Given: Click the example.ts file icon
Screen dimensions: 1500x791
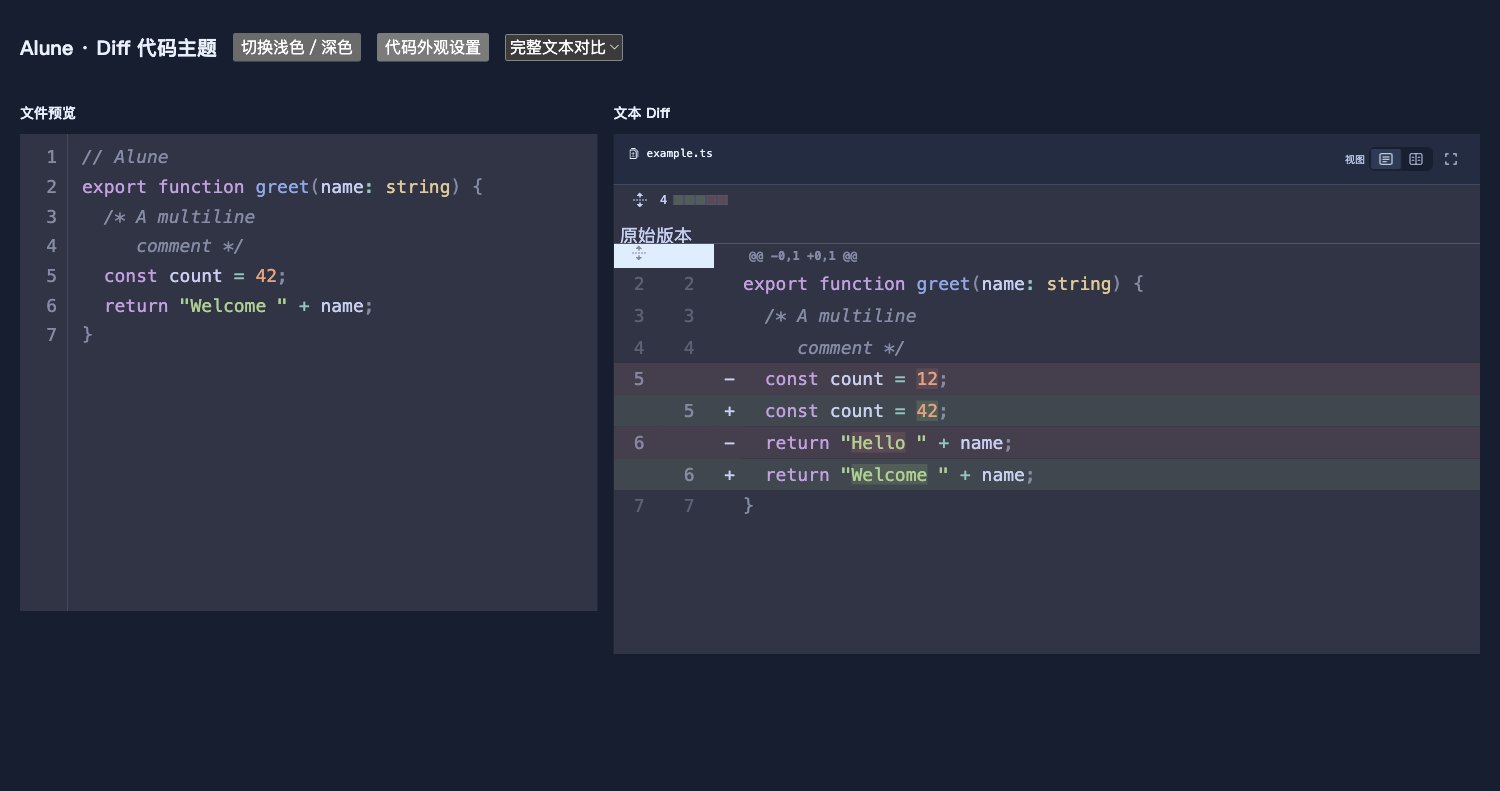Looking at the screenshot, I should coord(633,154).
